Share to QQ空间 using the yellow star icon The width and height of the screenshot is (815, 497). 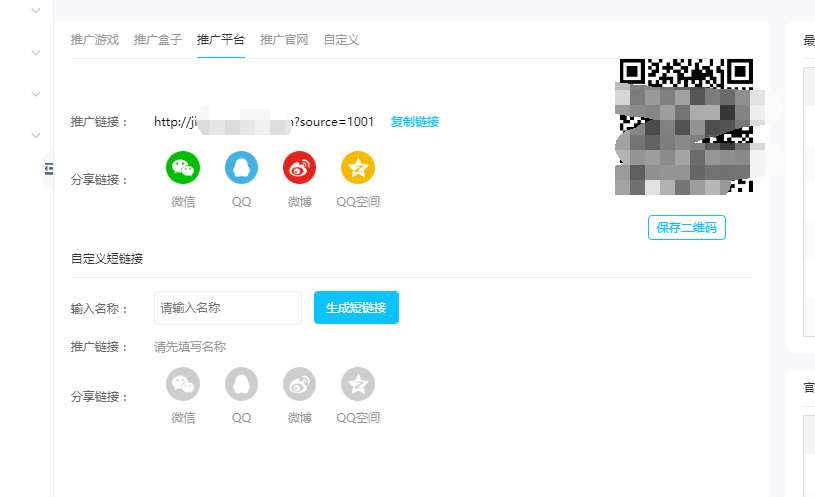[x=357, y=168]
